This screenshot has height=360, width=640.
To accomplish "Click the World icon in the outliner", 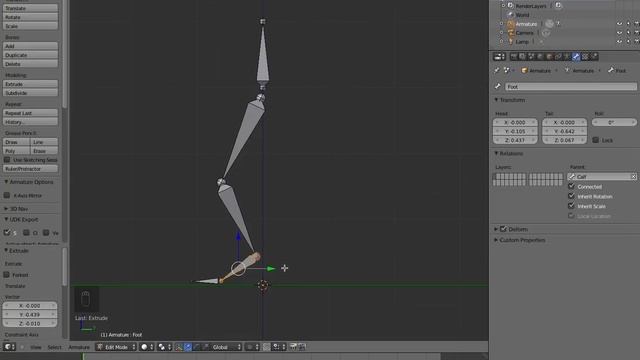I will [x=511, y=15].
